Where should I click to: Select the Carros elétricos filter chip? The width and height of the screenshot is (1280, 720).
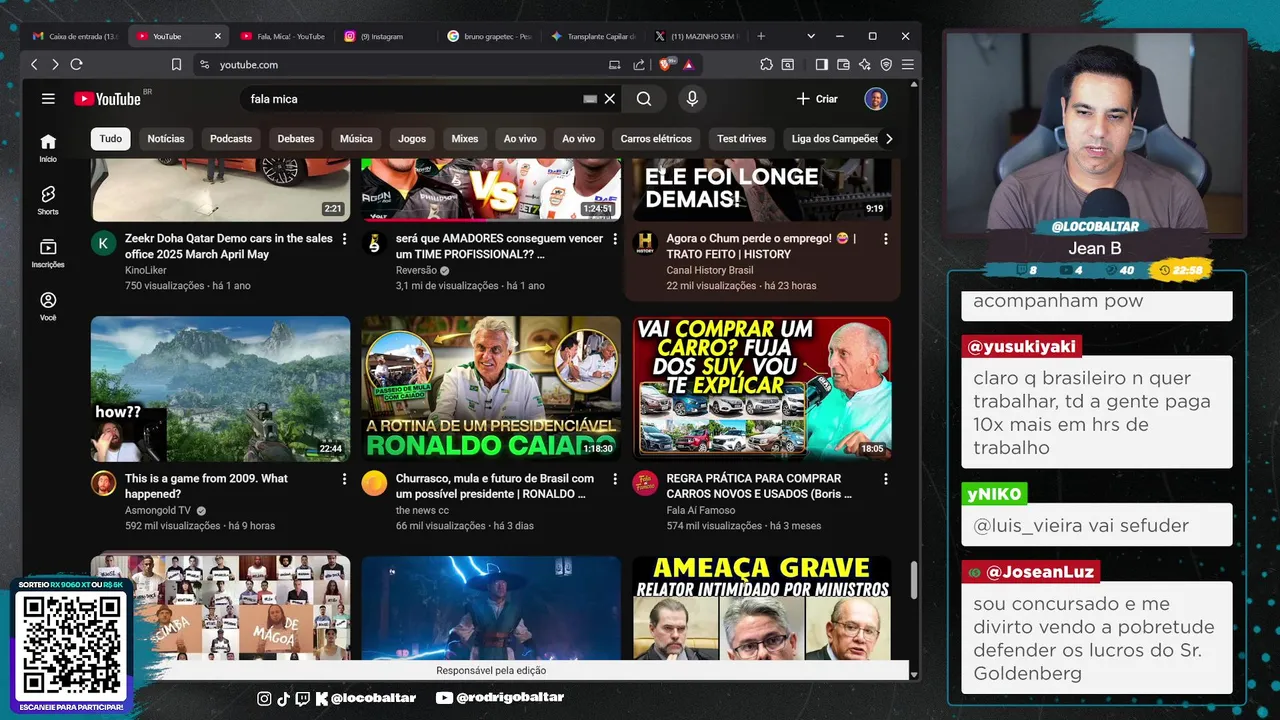pos(656,139)
